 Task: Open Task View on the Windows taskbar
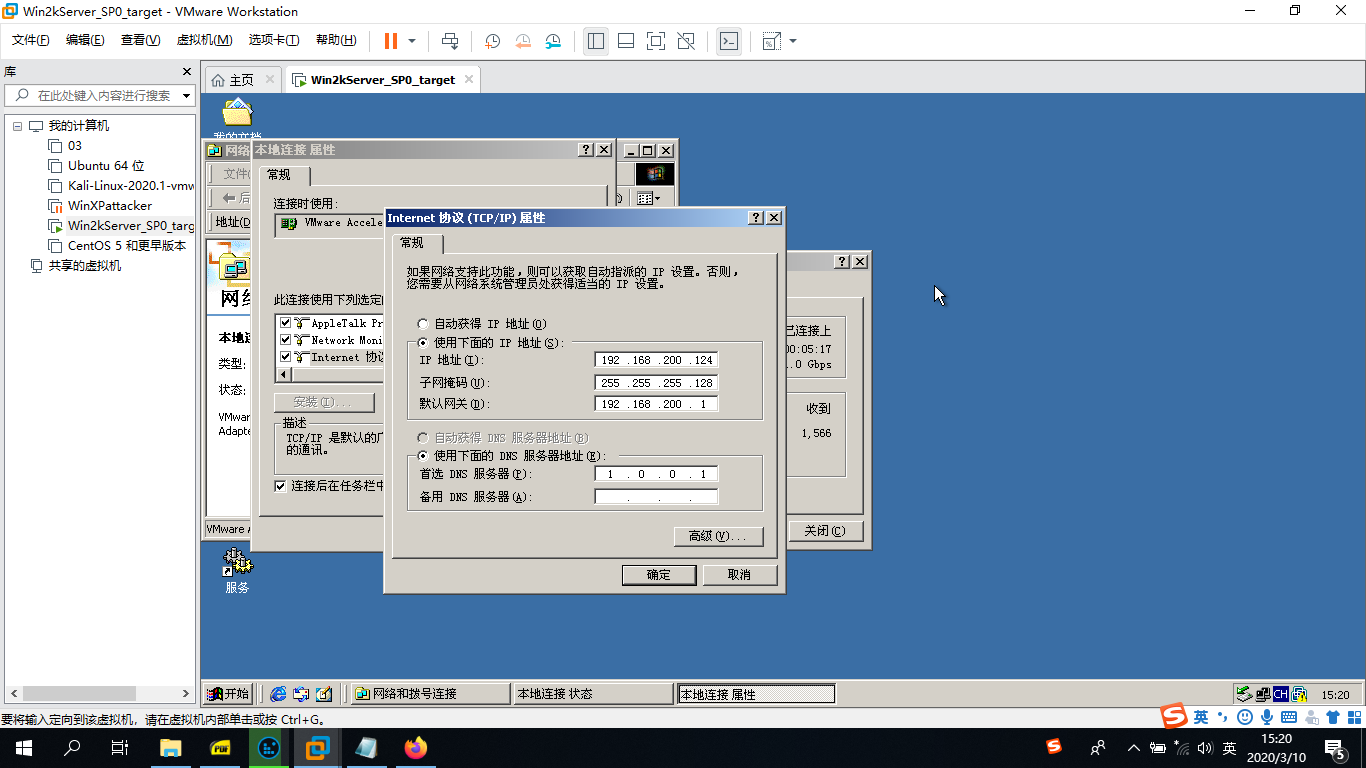(x=120, y=748)
